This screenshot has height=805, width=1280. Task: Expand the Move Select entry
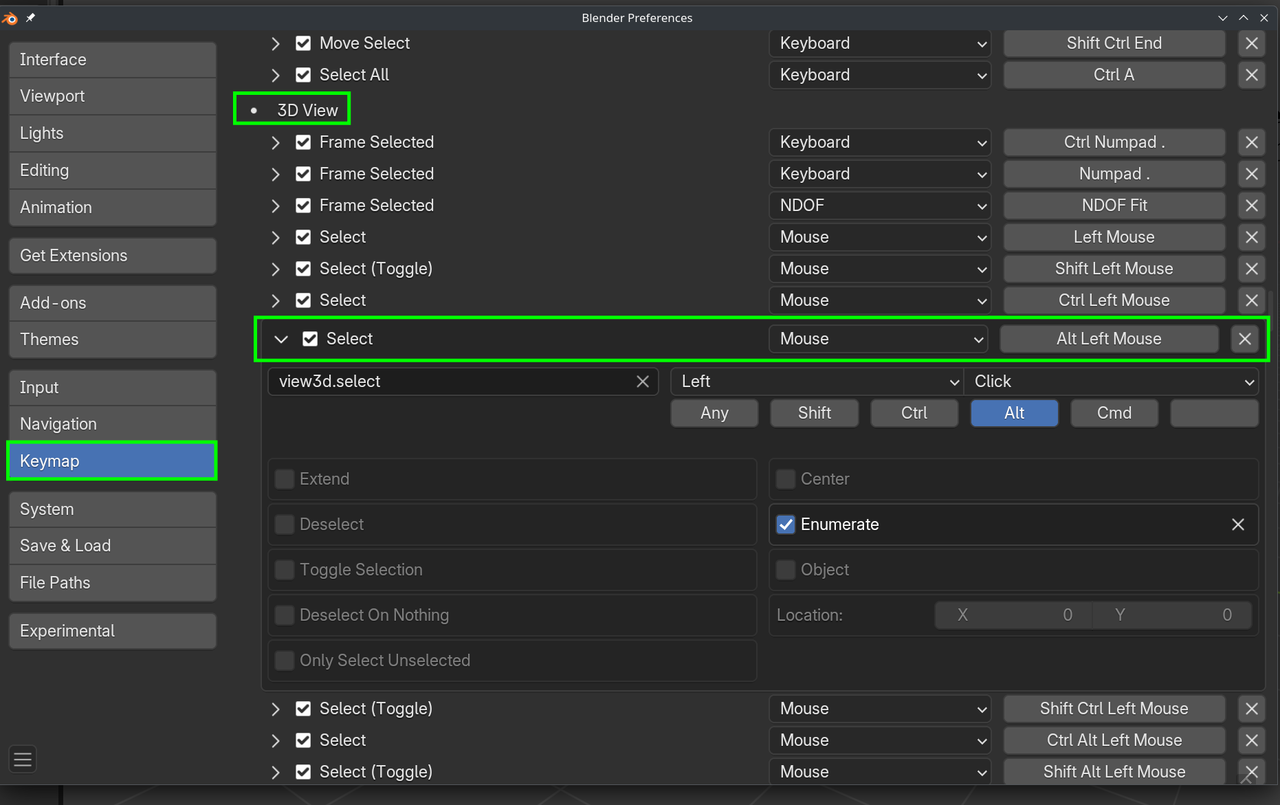[x=276, y=43]
